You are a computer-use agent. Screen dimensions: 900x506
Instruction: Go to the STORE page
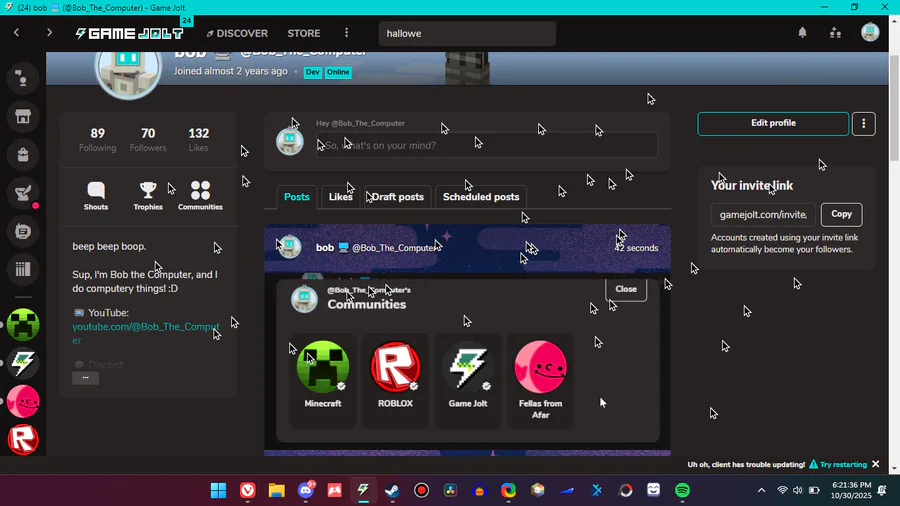coord(304,33)
